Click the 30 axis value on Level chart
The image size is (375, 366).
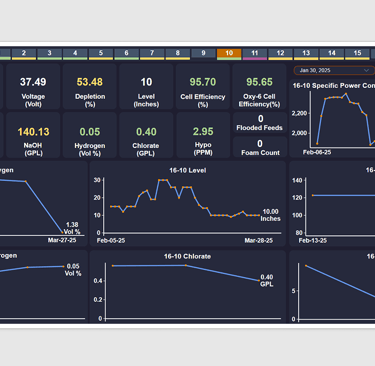point(97,180)
